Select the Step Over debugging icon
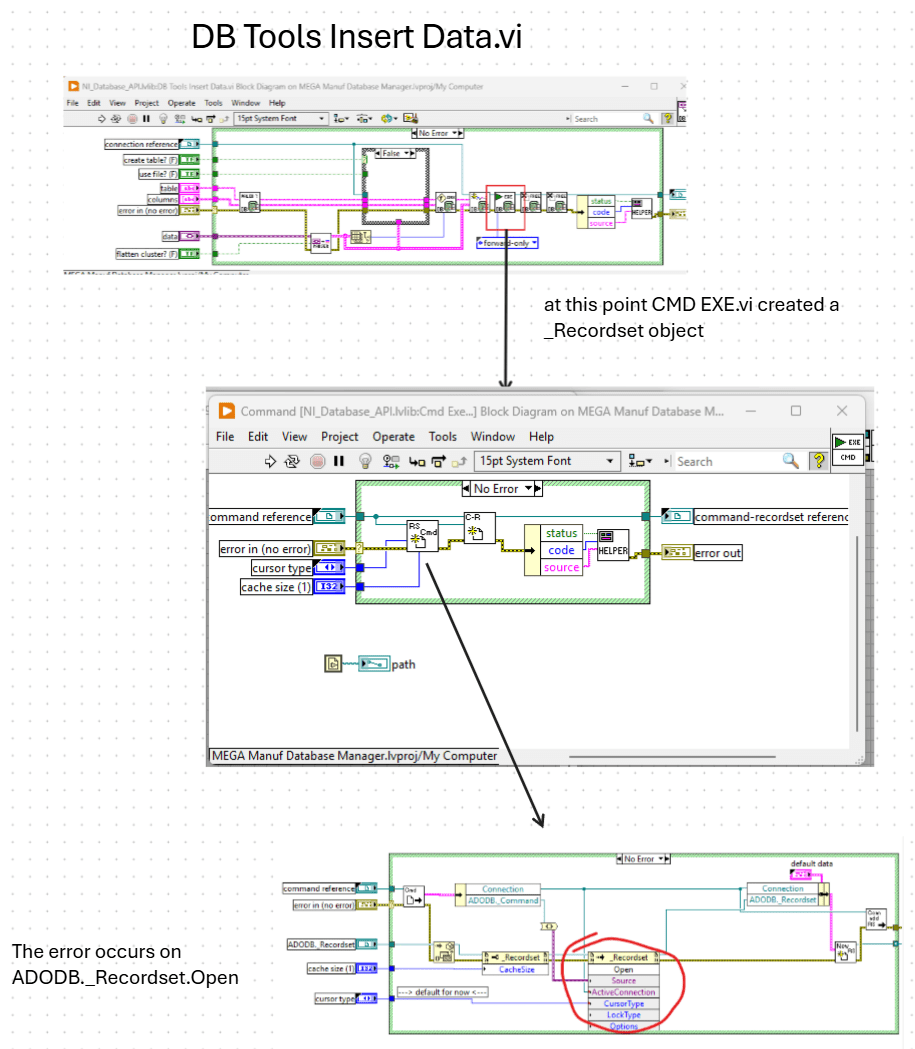The height and width of the screenshot is (1049, 915). click(437, 461)
